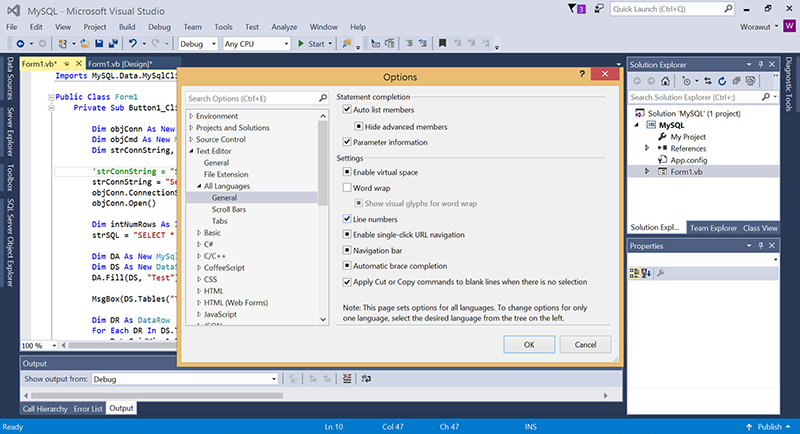Click the Save All toolbar icon
Viewport: 800px width, 434px height.
click(111, 44)
